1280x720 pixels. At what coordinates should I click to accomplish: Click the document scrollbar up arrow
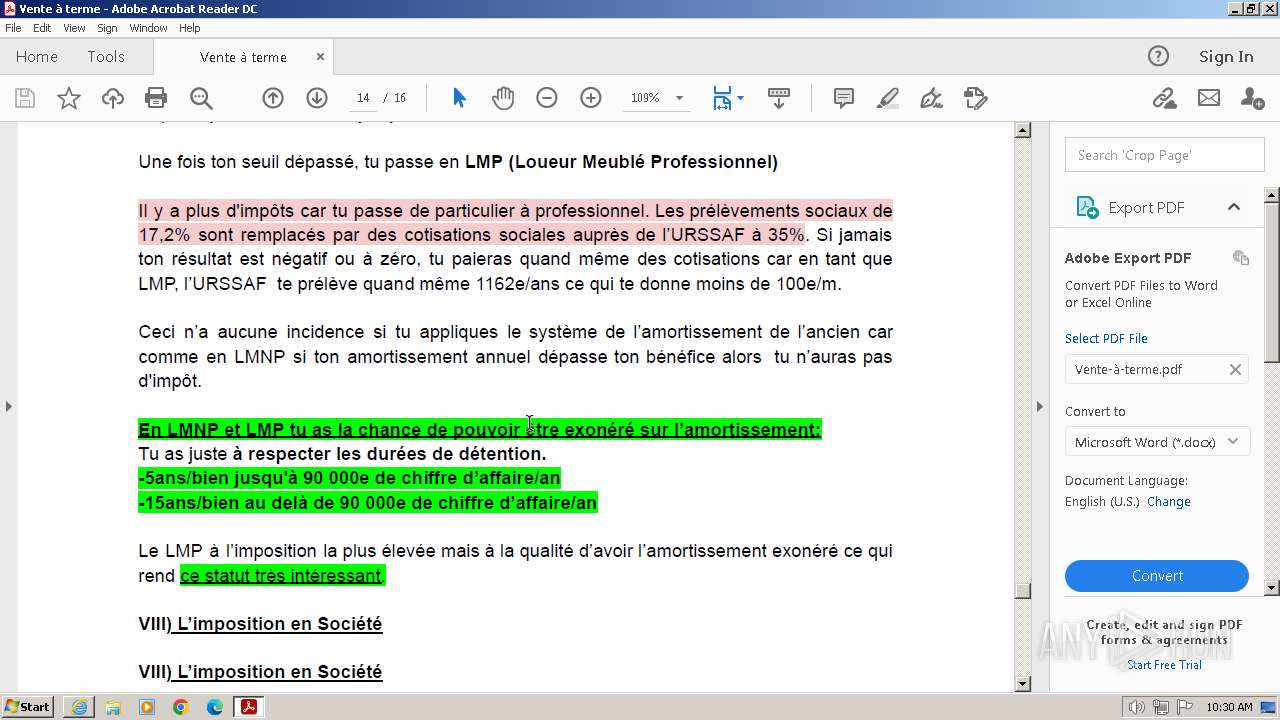click(1022, 130)
